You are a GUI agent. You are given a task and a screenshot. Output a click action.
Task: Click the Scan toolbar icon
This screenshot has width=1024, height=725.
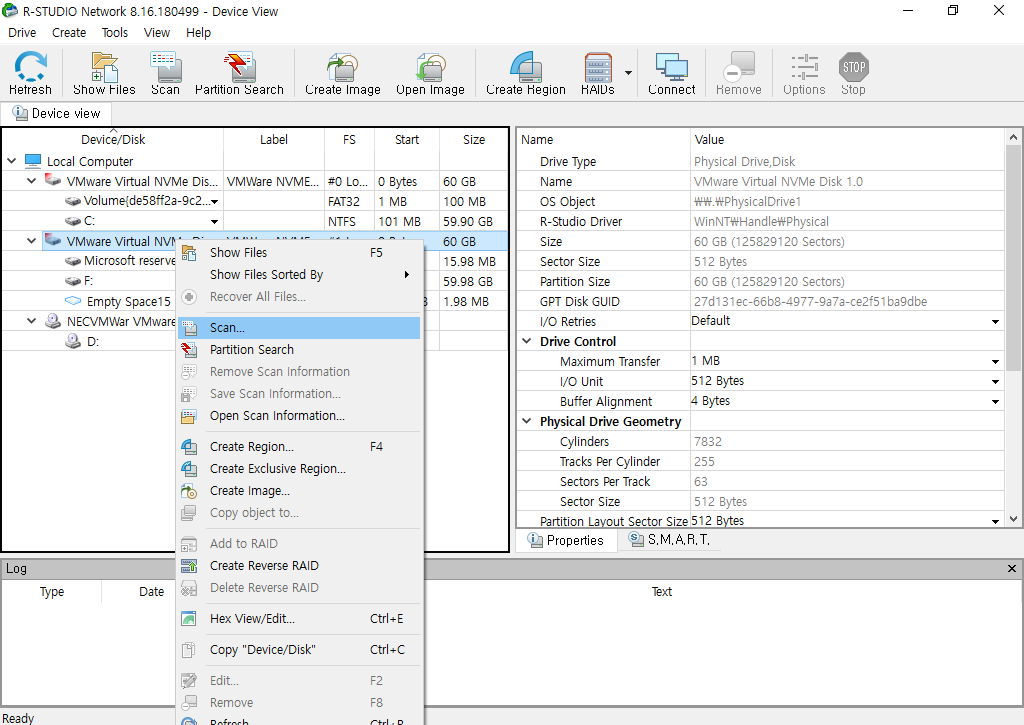[x=165, y=73]
